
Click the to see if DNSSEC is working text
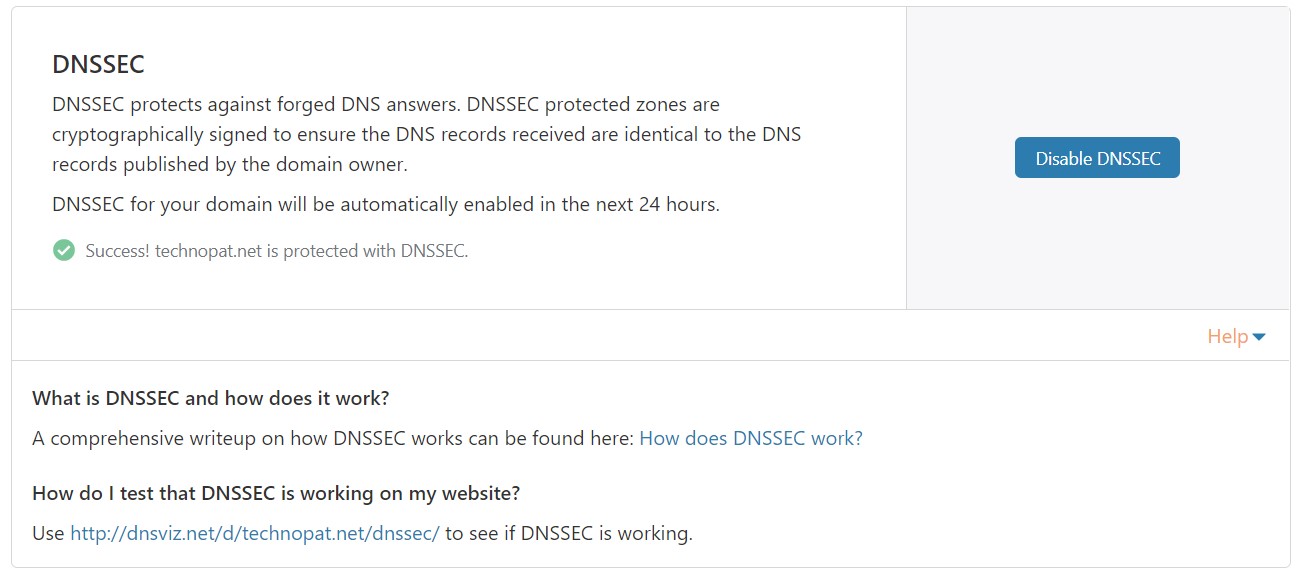coord(568,533)
